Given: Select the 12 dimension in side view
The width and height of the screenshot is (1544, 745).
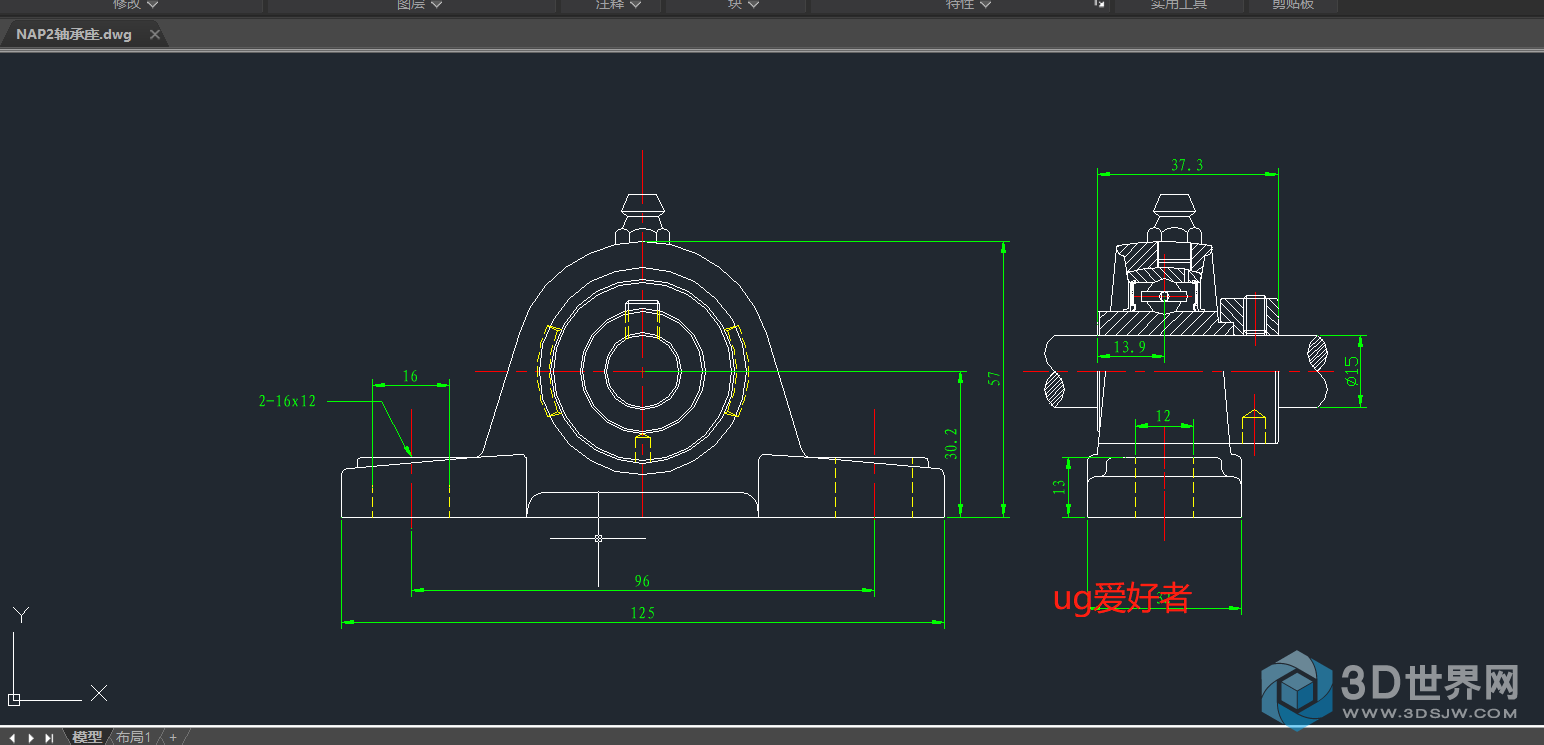Looking at the screenshot, I should [1163, 416].
